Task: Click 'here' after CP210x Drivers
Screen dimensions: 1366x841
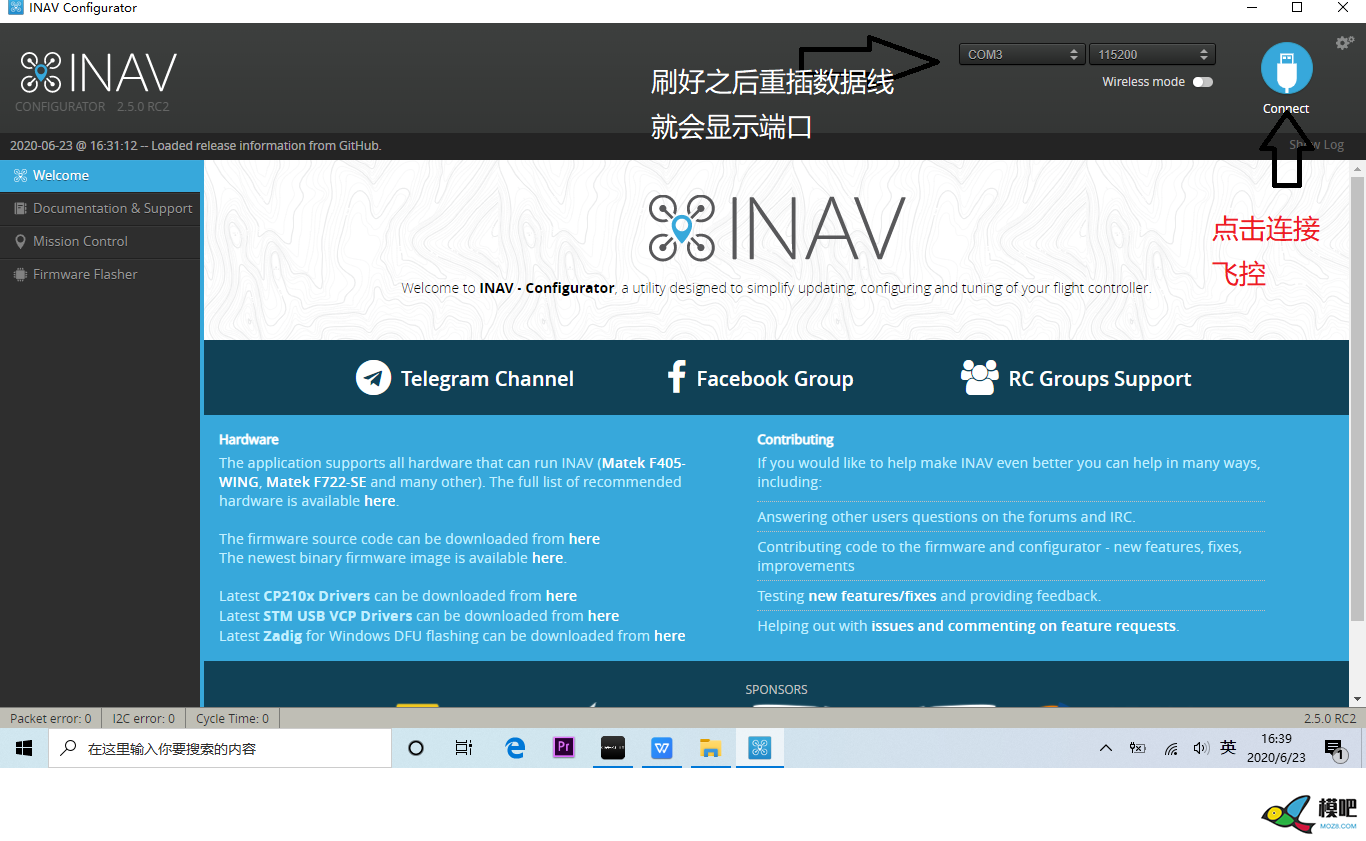Action: pos(561,596)
